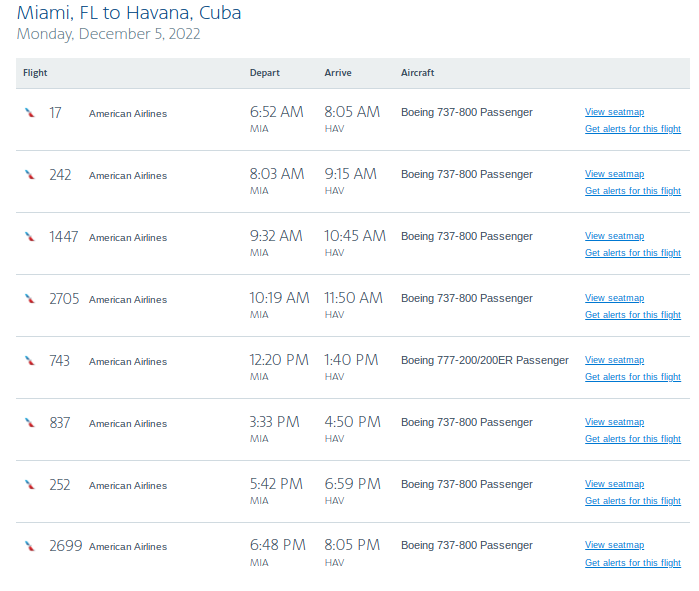View seatmap for flight 2699
This screenshot has width=699, height=591.
(x=614, y=545)
